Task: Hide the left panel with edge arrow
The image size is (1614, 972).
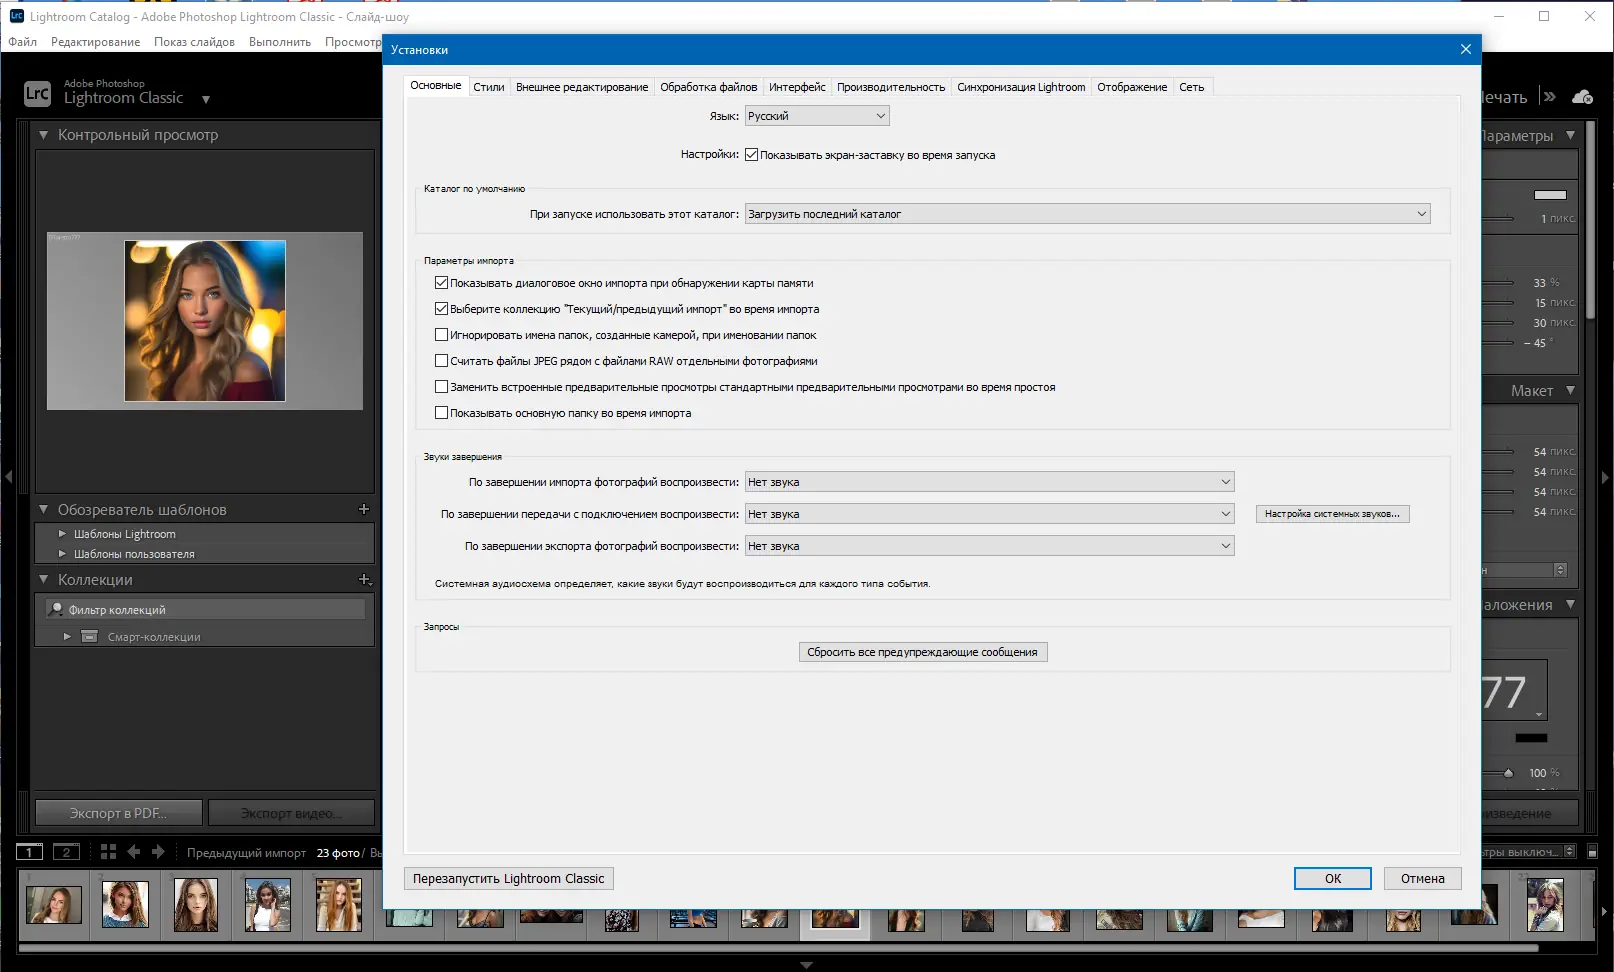Action: (x=8, y=477)
